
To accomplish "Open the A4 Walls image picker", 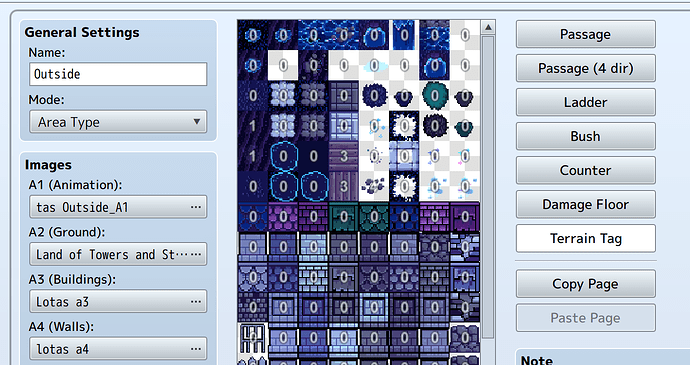I will pyautogui.click(x=118, y=349).
